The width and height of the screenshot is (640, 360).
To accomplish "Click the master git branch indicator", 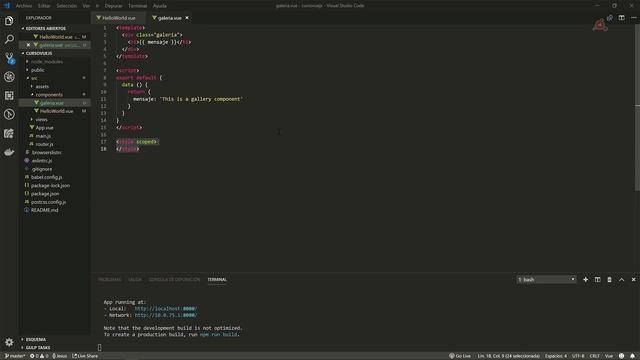I will tap(15, 356).
